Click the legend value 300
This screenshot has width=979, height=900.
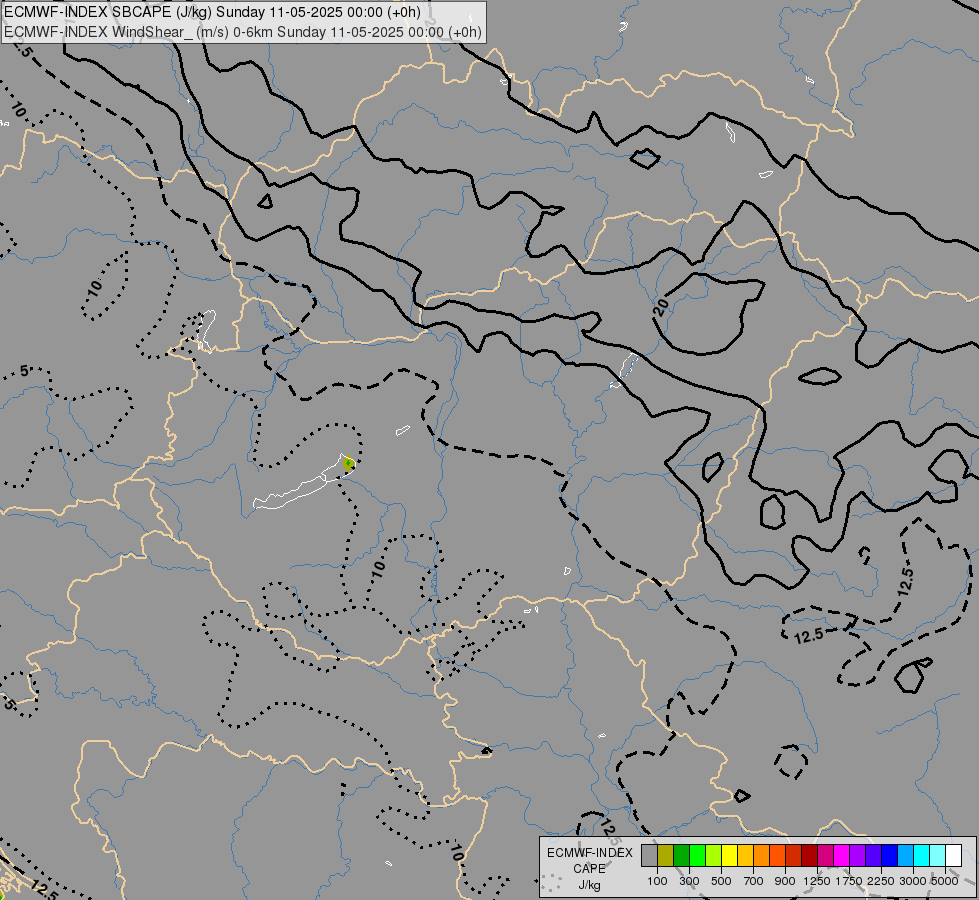point(689,881)
